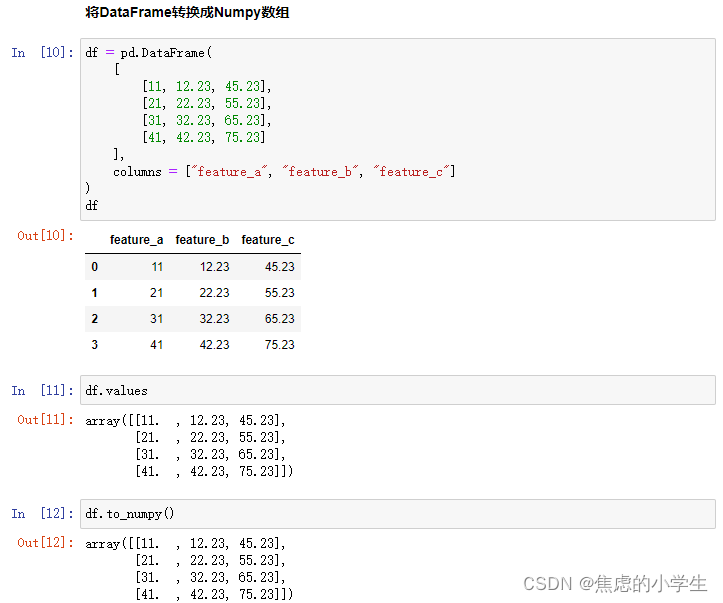Select the feature_b column header
This screenshot has width=723, height=603.
point(202,240)
